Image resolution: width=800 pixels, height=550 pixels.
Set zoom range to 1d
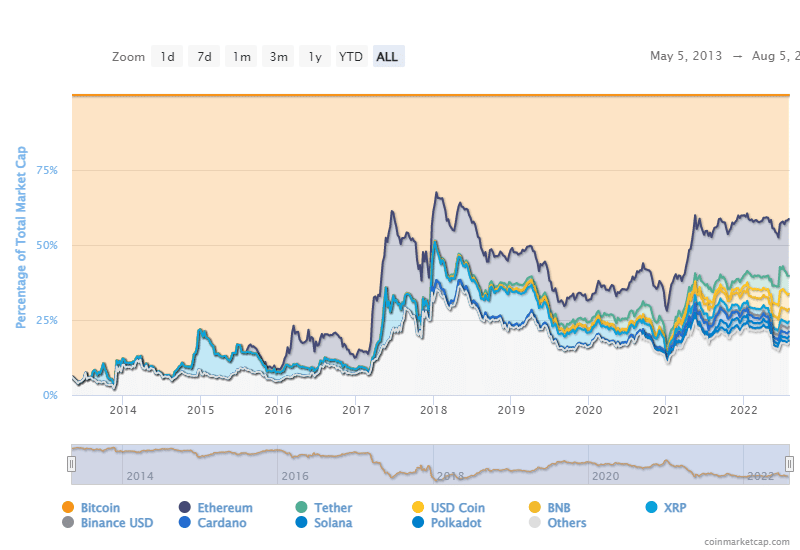tap(167, 57)
